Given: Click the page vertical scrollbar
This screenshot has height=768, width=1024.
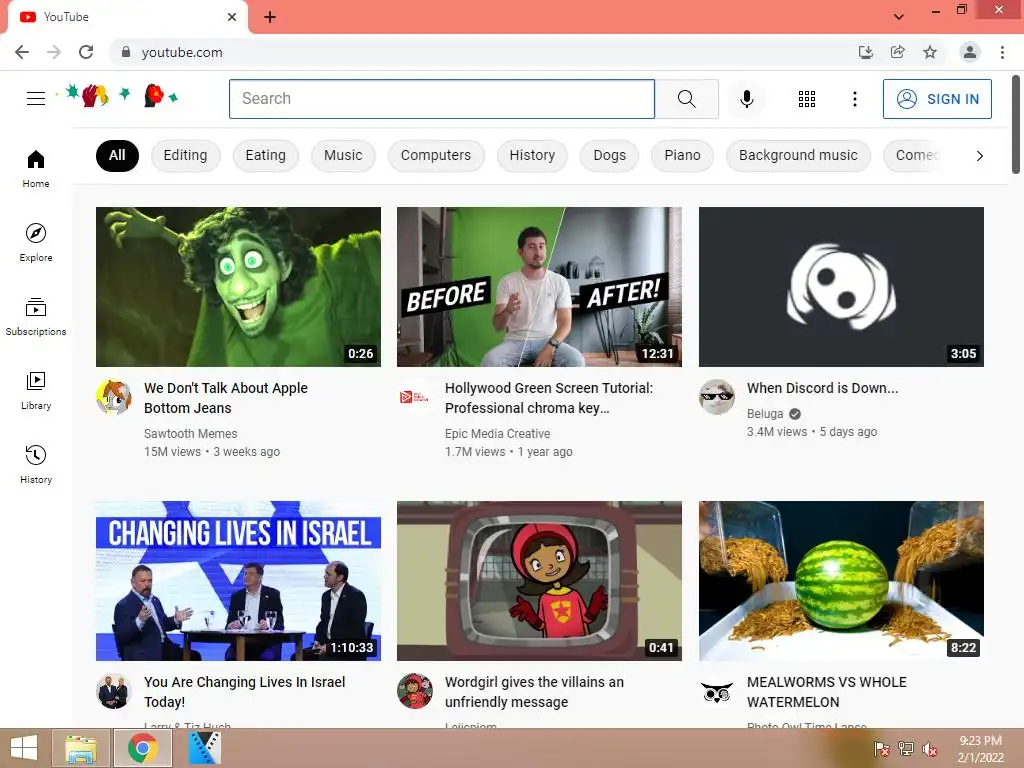Looking at the screenshot, I should (x=1016, y=124).
